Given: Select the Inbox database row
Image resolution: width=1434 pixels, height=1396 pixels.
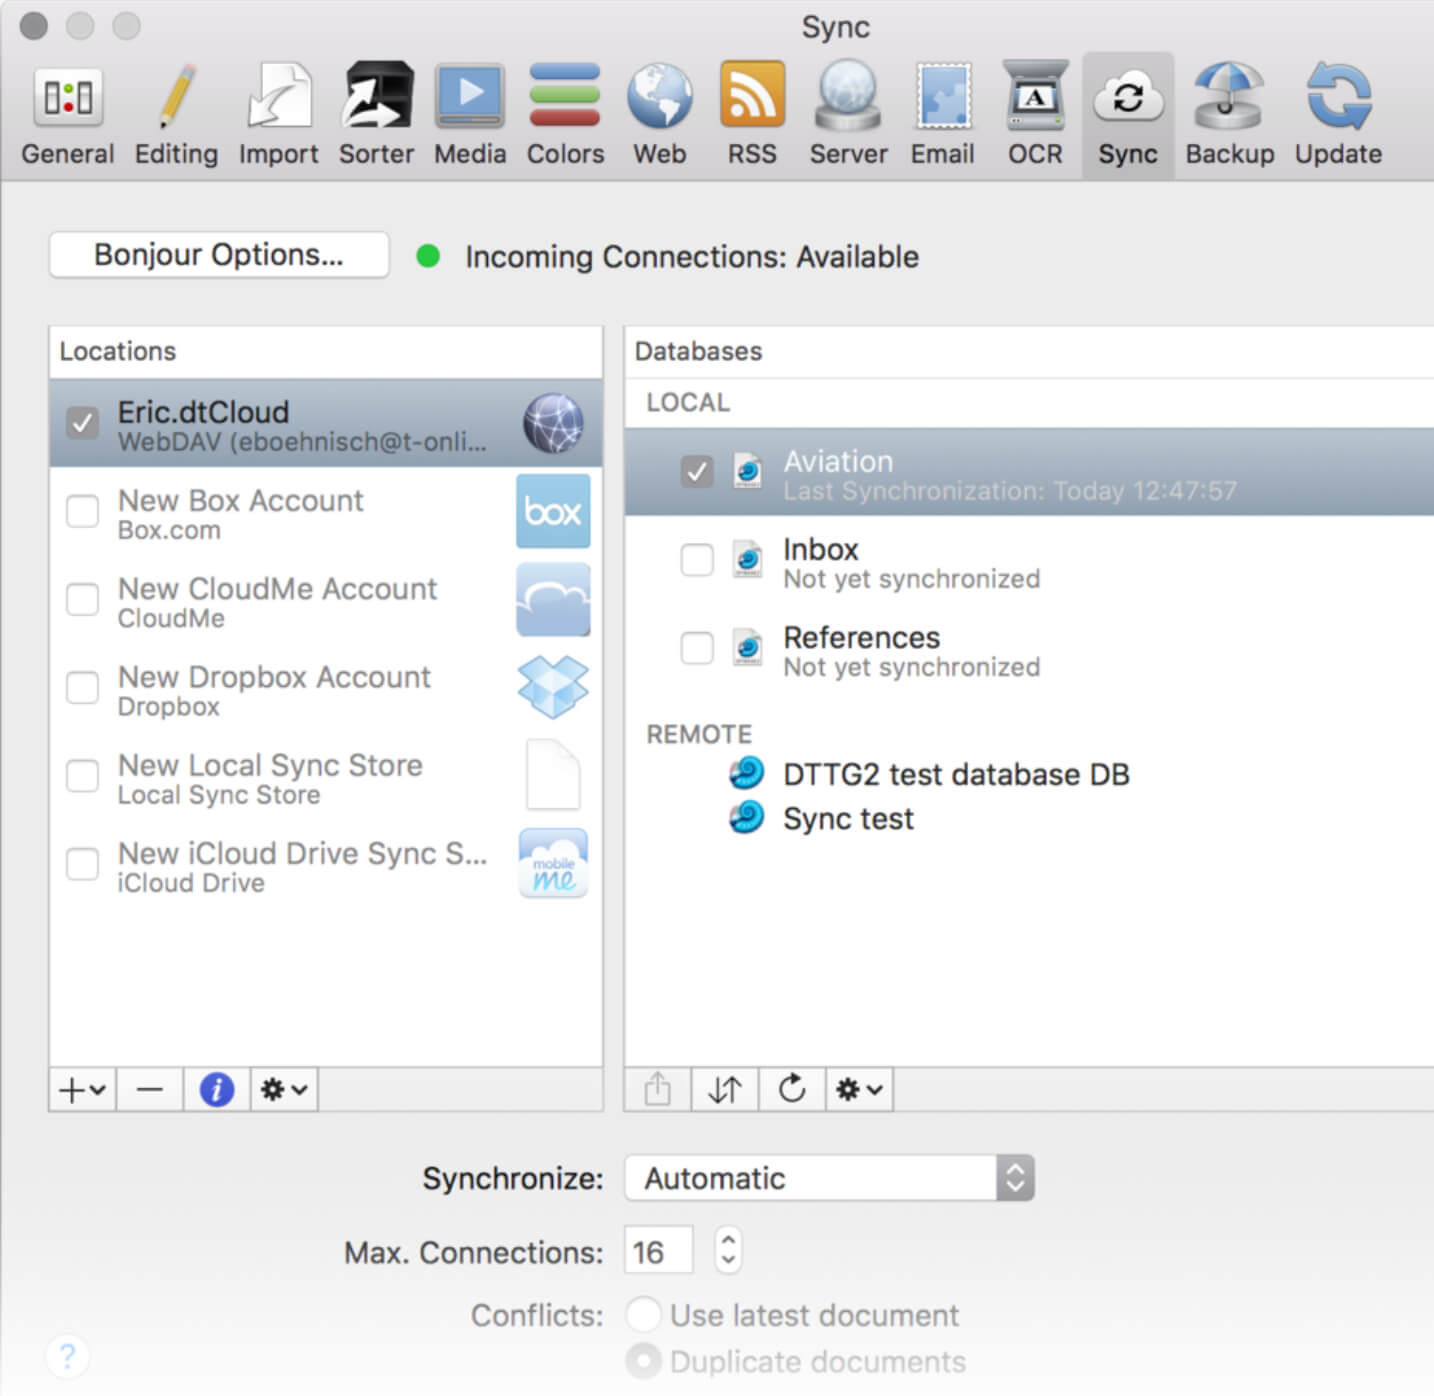Looking at the screenshot, I should (1029, 561).
